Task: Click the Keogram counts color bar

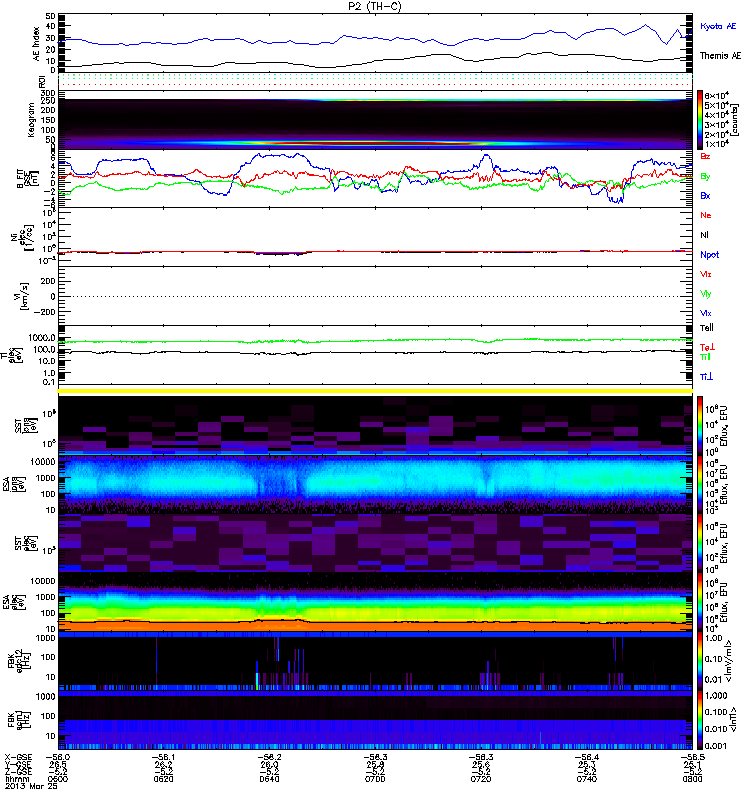Action: pyautogui.click(x=702, y=120)
